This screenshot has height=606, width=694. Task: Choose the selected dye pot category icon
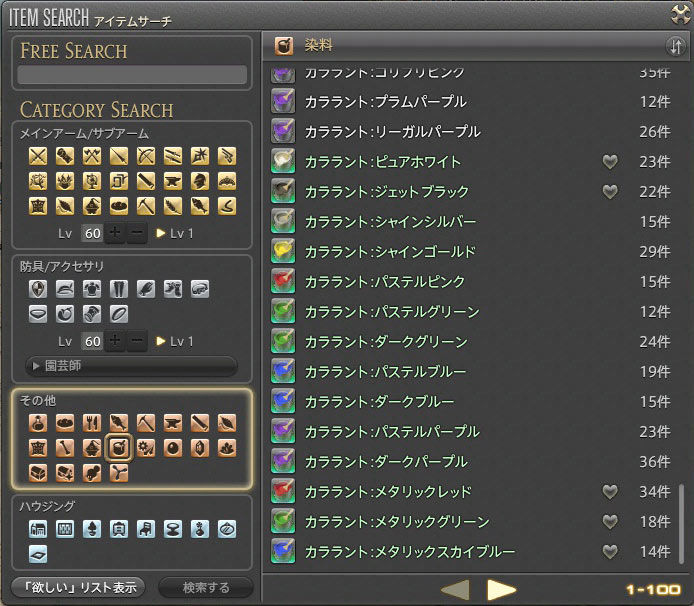[x=119, y=448]
